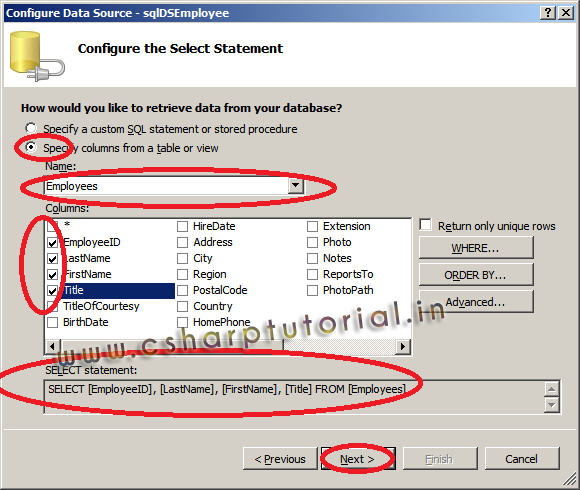Check the Extension column checkbox
580x490 pixels.
pyautogui.click(x=313, y=226)
